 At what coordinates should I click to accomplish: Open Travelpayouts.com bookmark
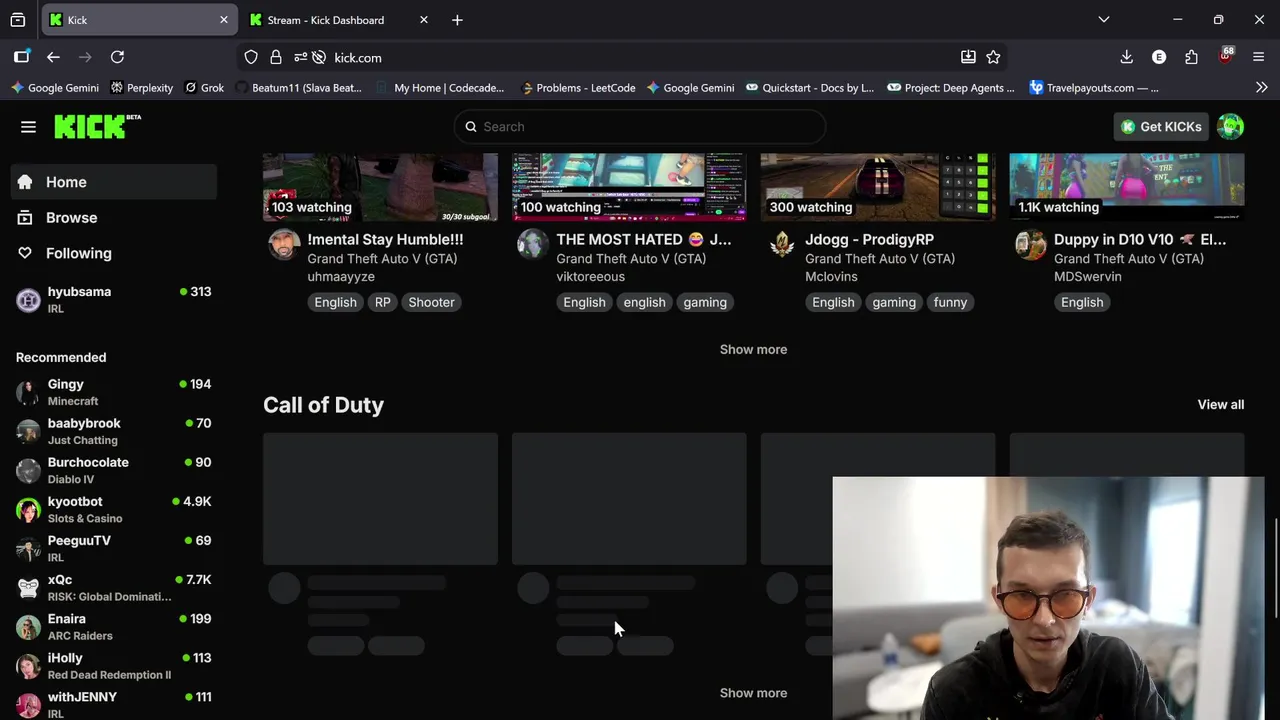tap(1093, 88)
